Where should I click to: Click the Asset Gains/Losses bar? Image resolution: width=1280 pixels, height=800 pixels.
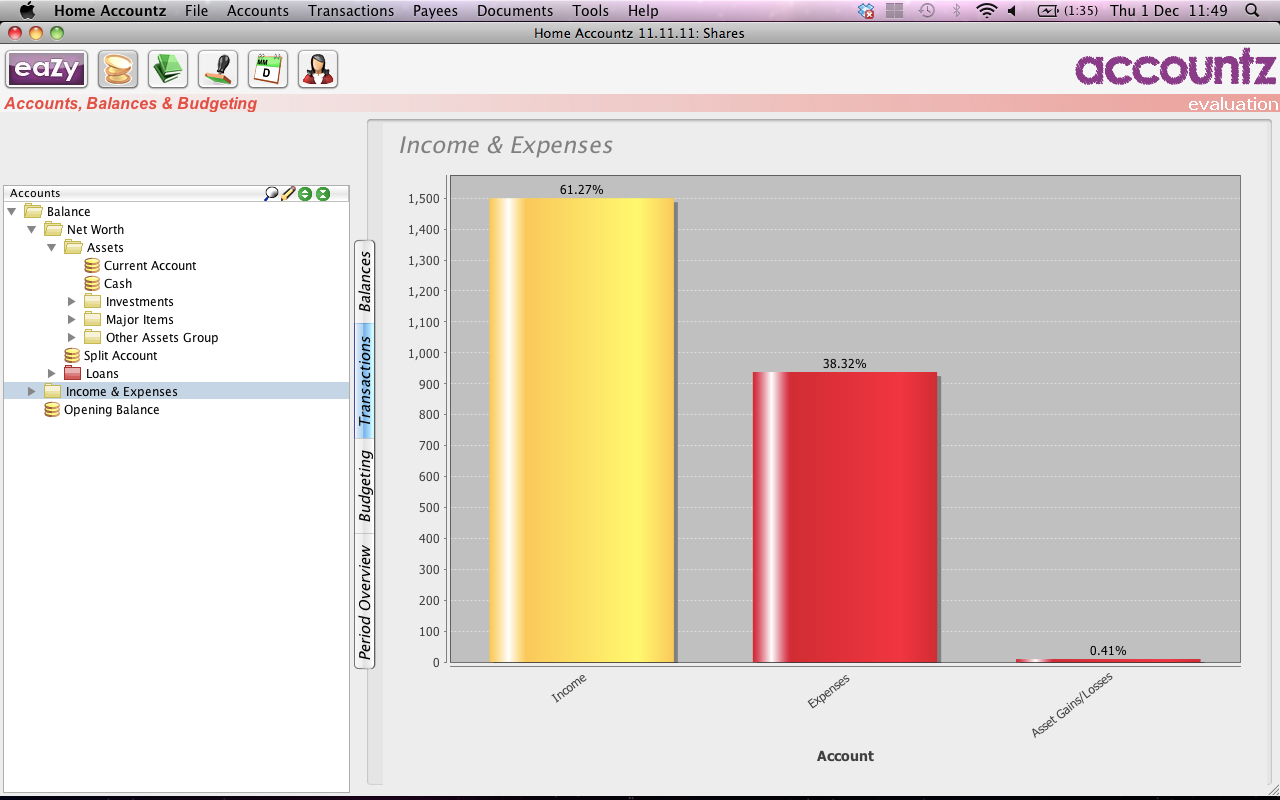point(1108,660)
